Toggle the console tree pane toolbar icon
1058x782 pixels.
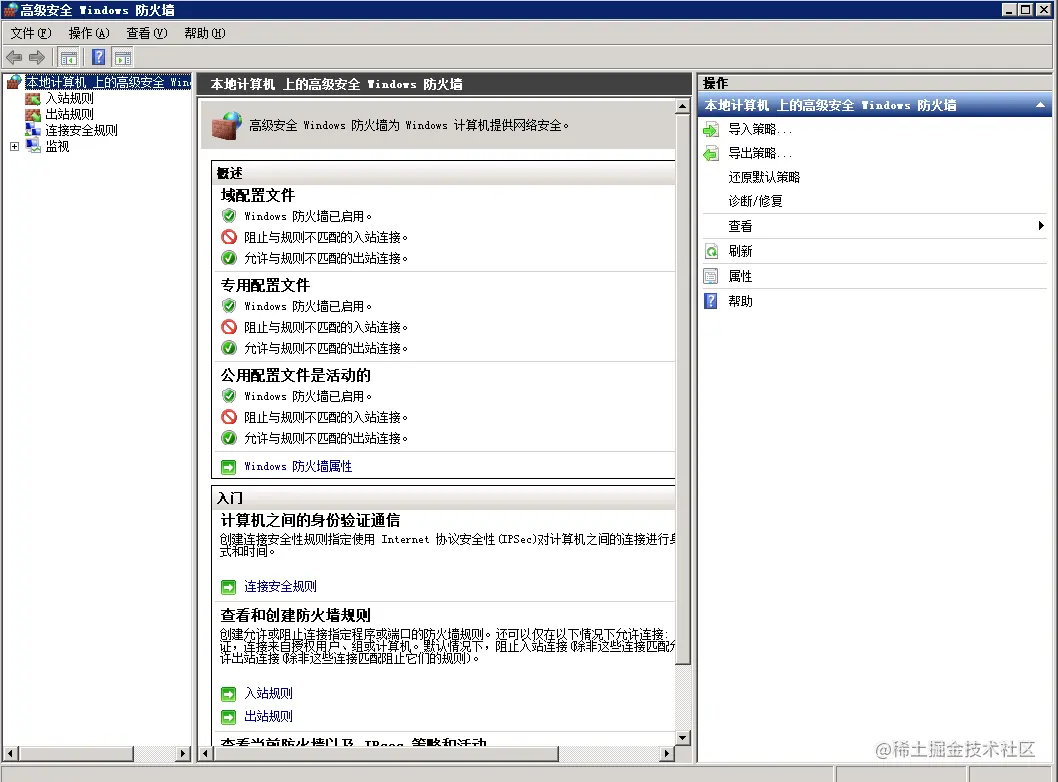coord(68,57)
